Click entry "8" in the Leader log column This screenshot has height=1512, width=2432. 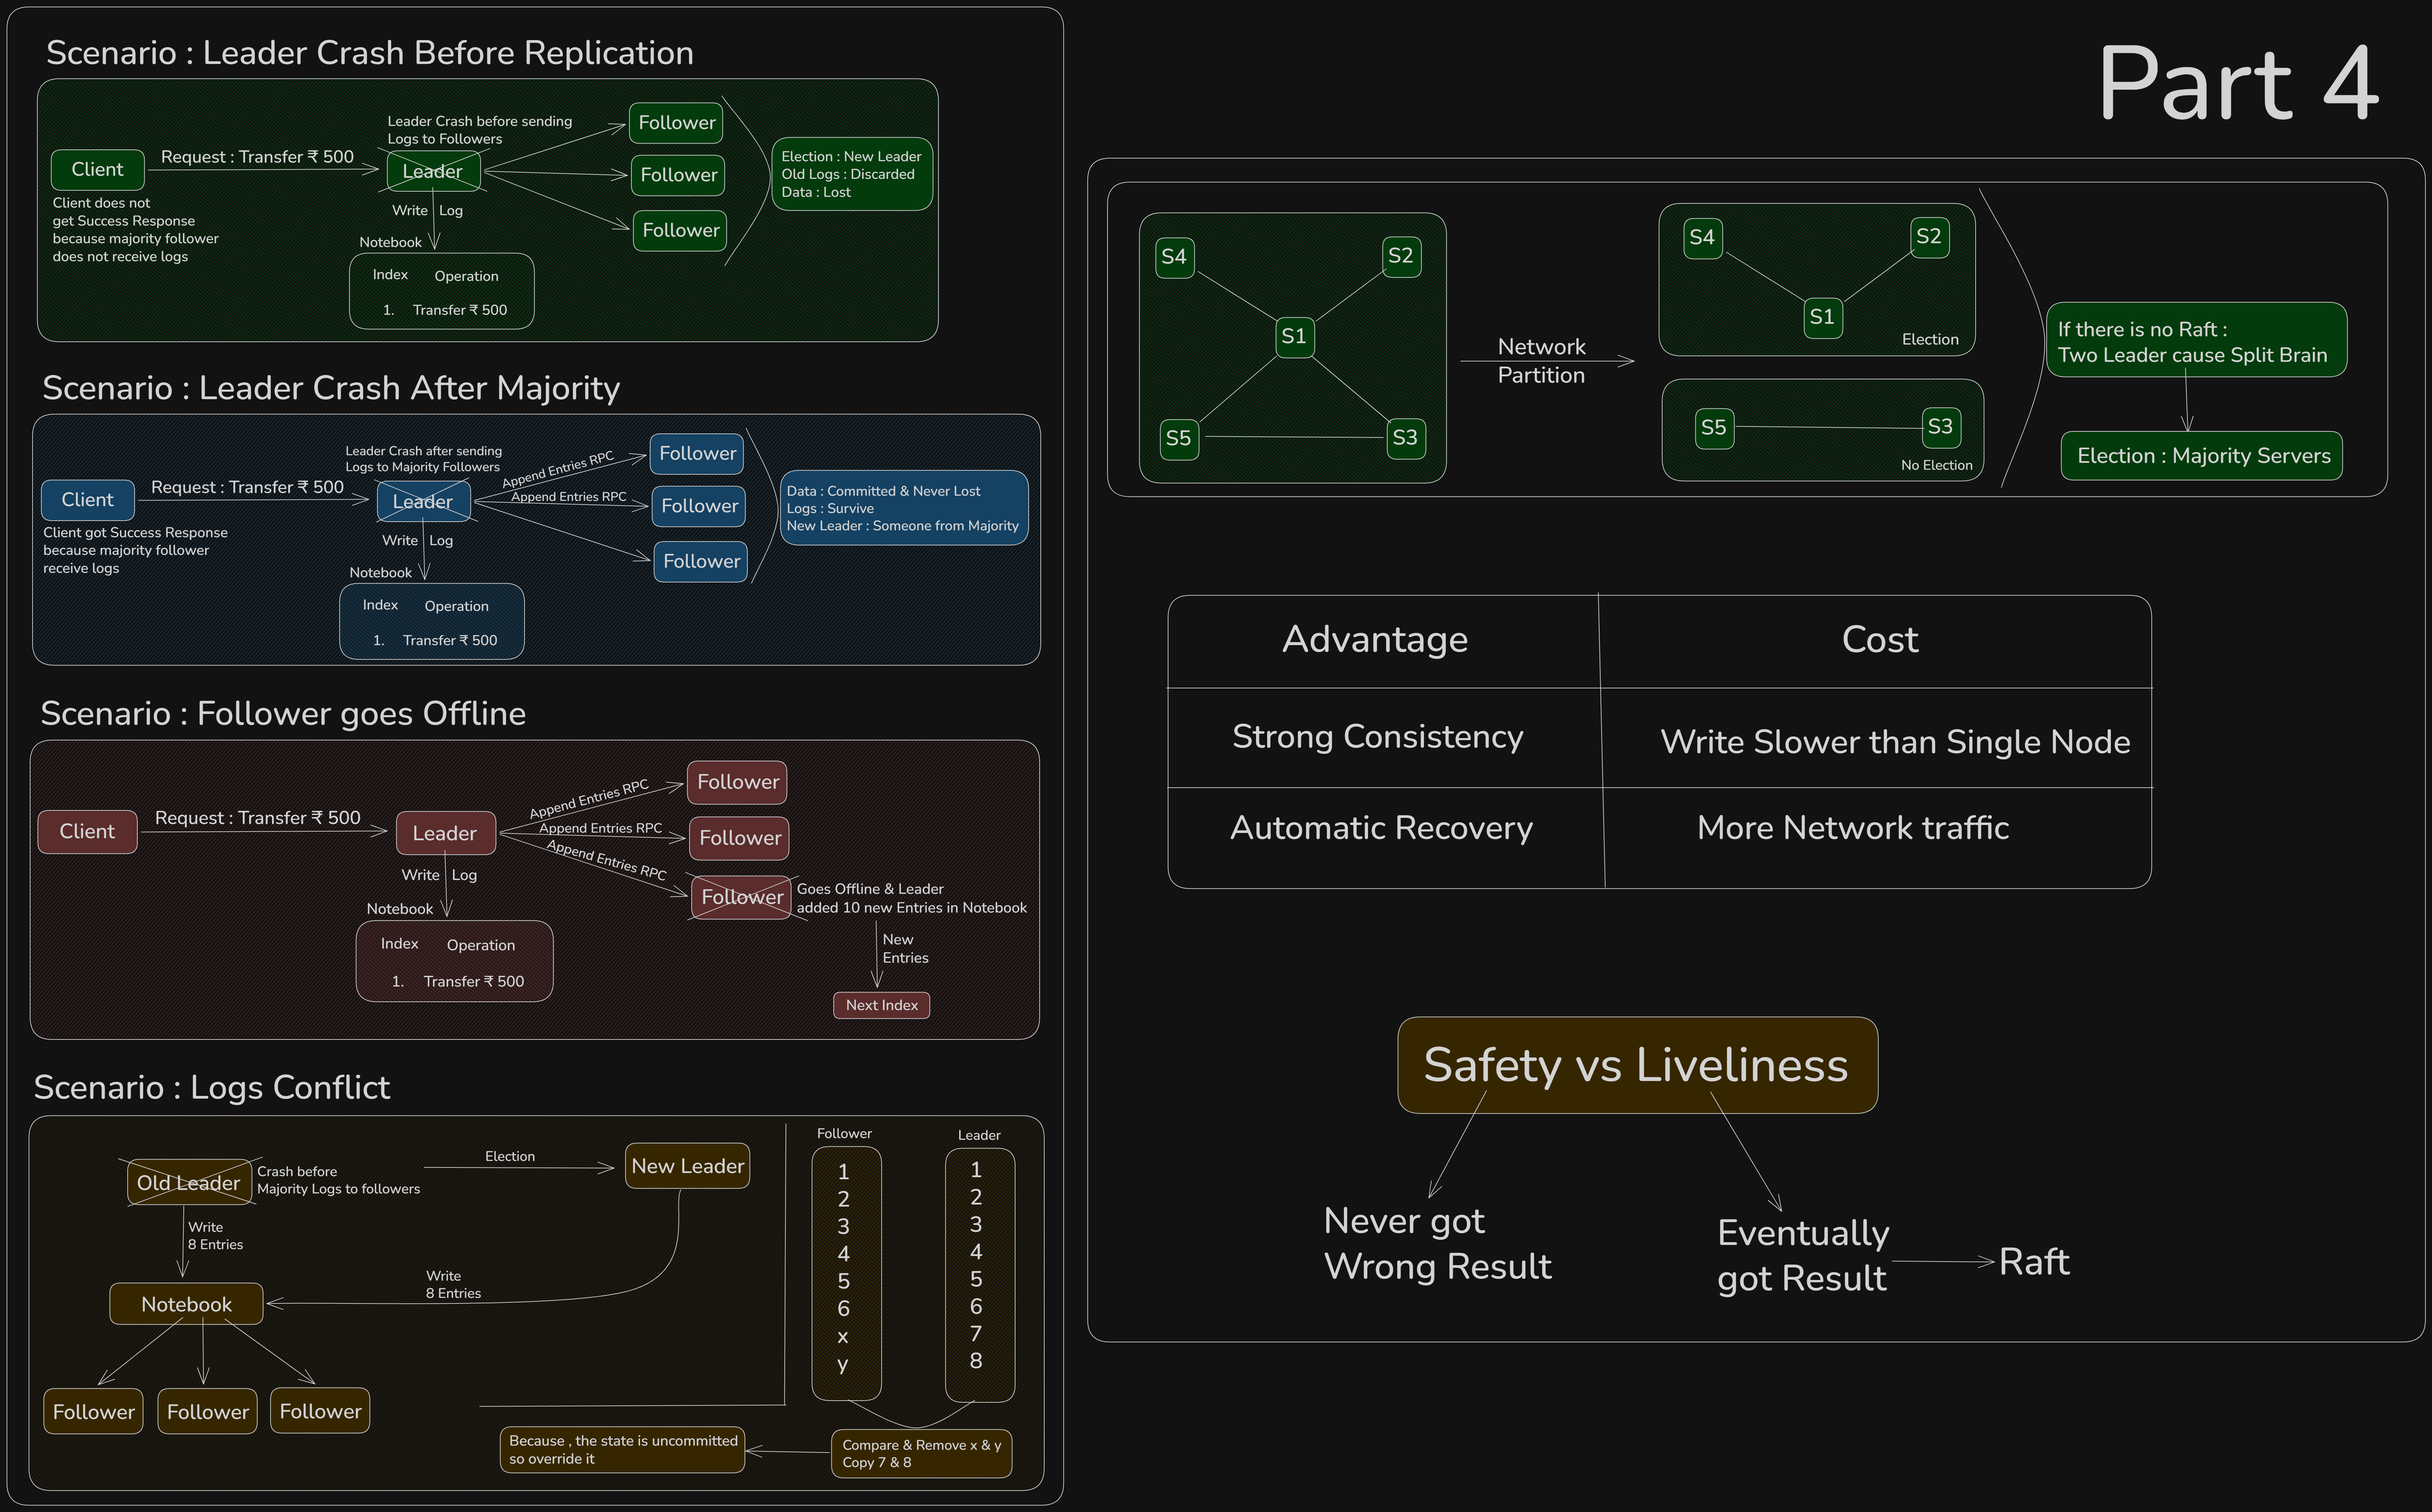(976, 1360)
